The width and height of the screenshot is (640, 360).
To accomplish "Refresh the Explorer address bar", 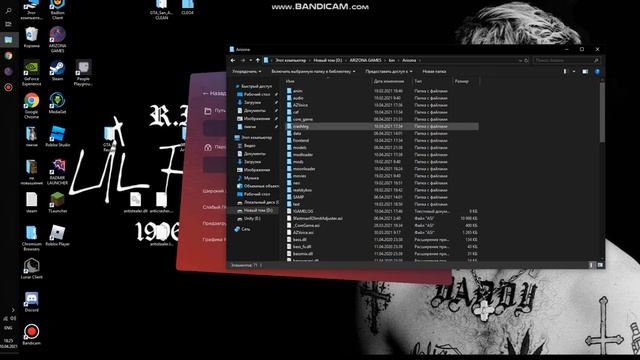I will (x=526, y=60).
